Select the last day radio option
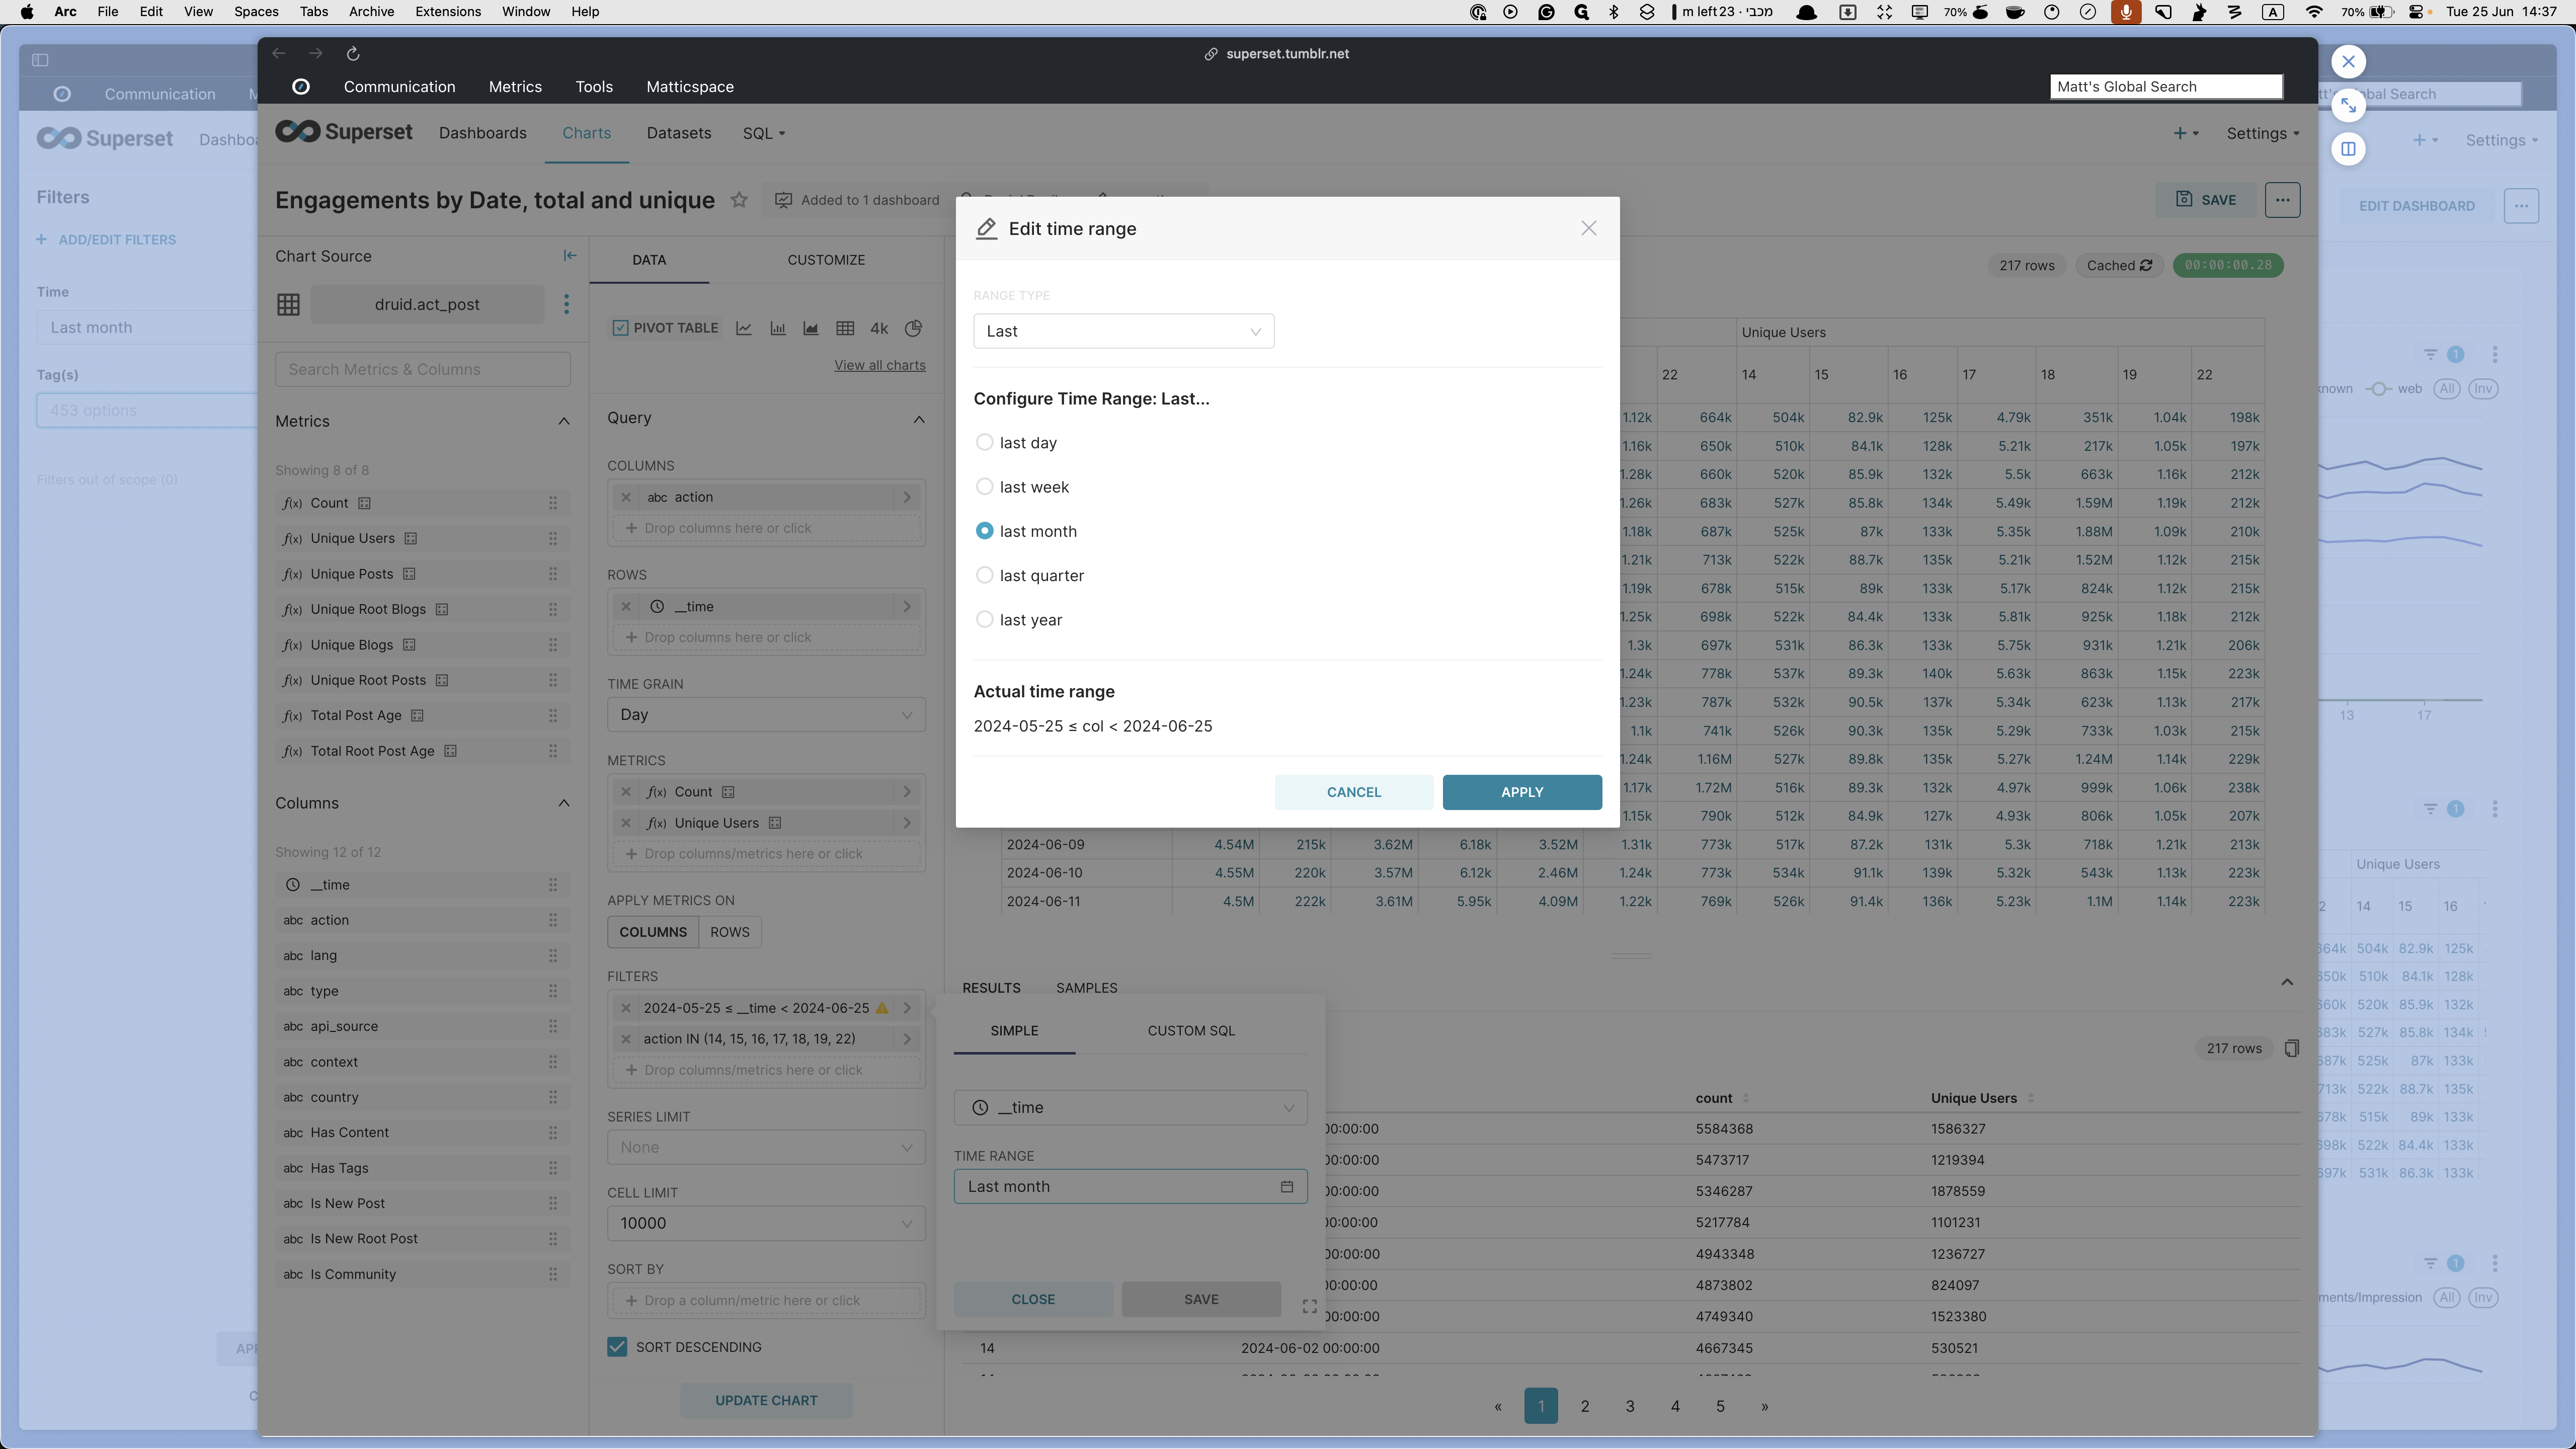 pos(984,442)
